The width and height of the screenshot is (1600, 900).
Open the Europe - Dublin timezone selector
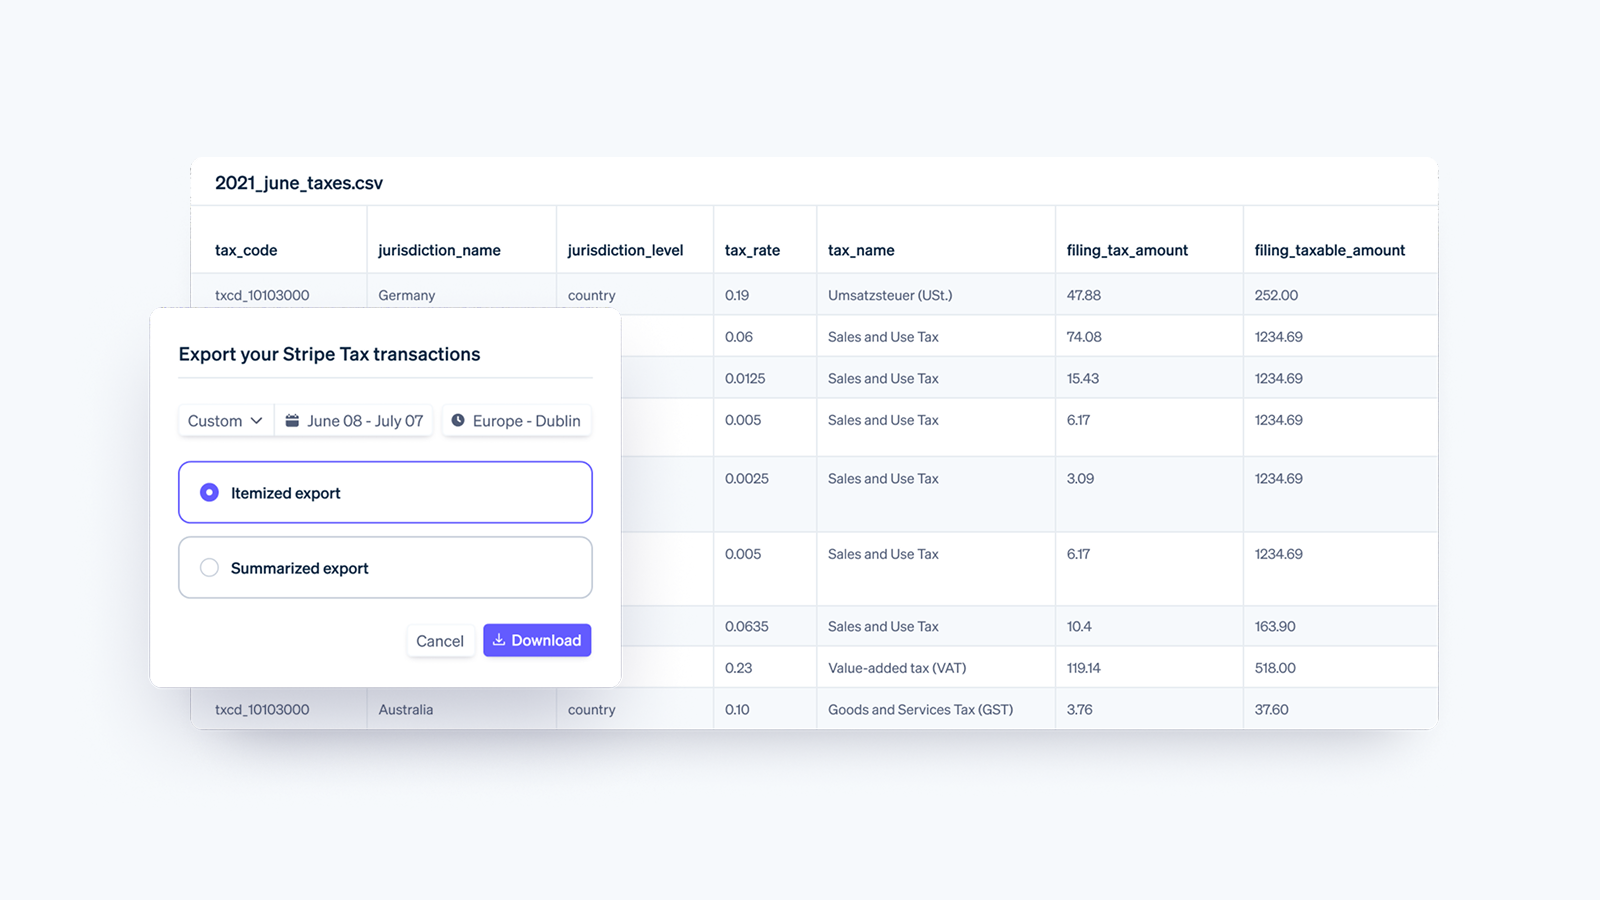(x=517, y=421)
